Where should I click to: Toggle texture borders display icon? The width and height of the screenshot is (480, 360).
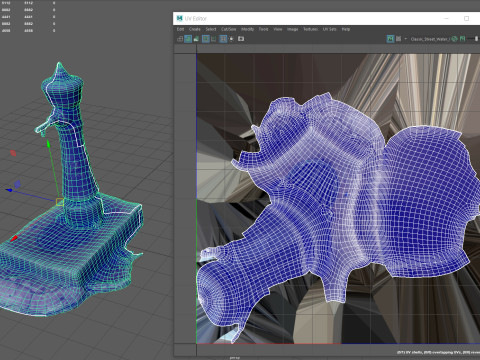tap(206, 39)
